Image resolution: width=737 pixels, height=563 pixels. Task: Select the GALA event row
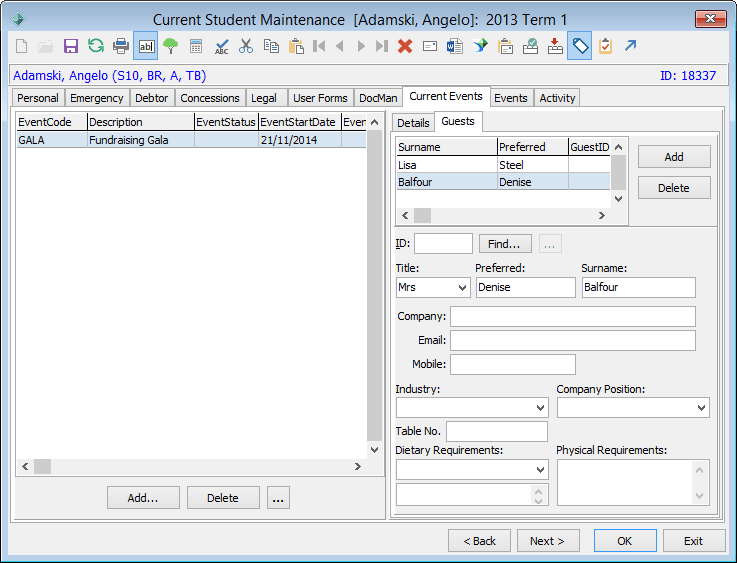[x=191, y=140]
